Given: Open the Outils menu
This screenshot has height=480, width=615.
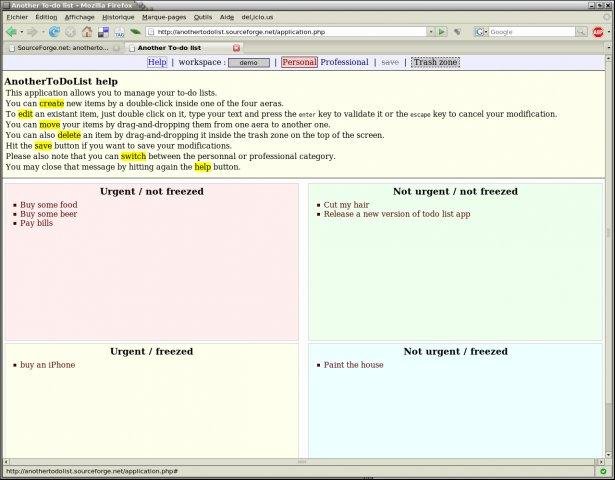Looking at the screenshot, I should coord(203,17).
